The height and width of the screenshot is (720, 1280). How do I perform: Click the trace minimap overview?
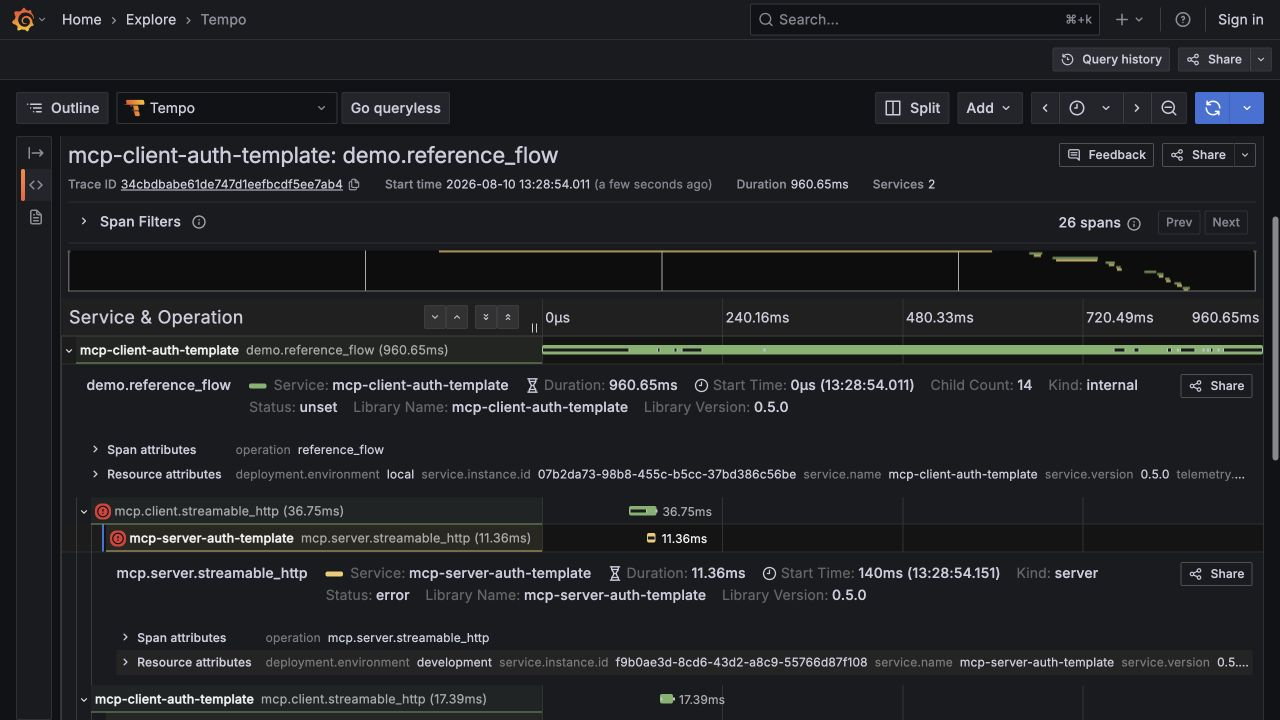click(x=661, y=271)
